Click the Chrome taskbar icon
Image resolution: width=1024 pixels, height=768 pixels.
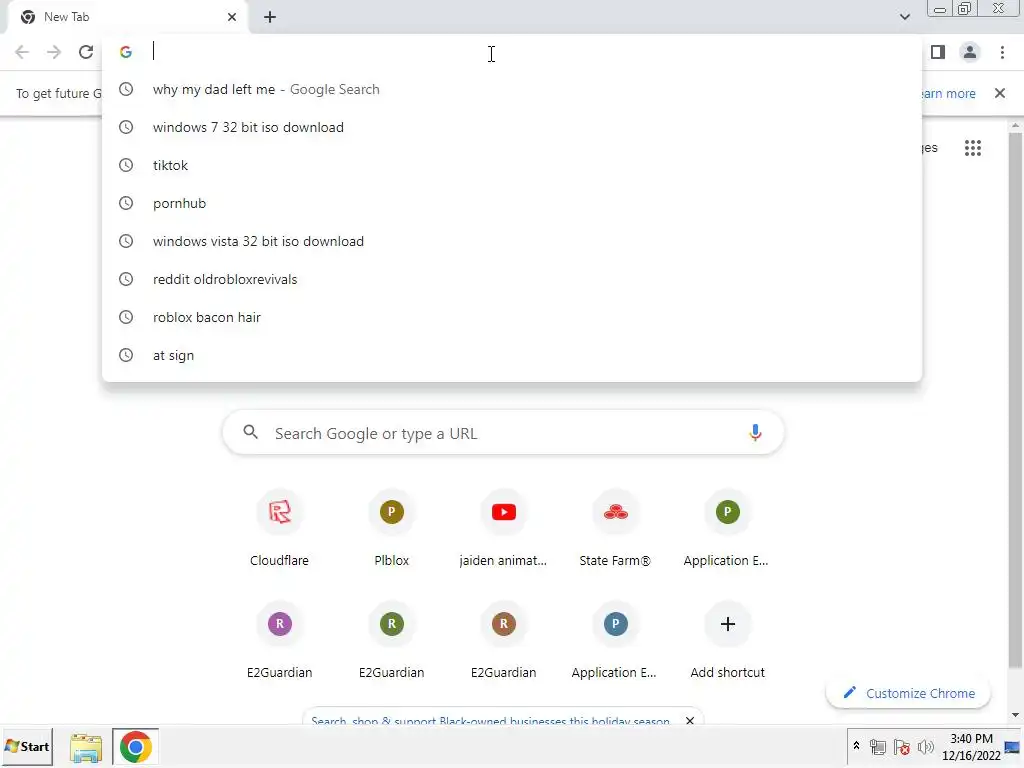pos(135,747)
